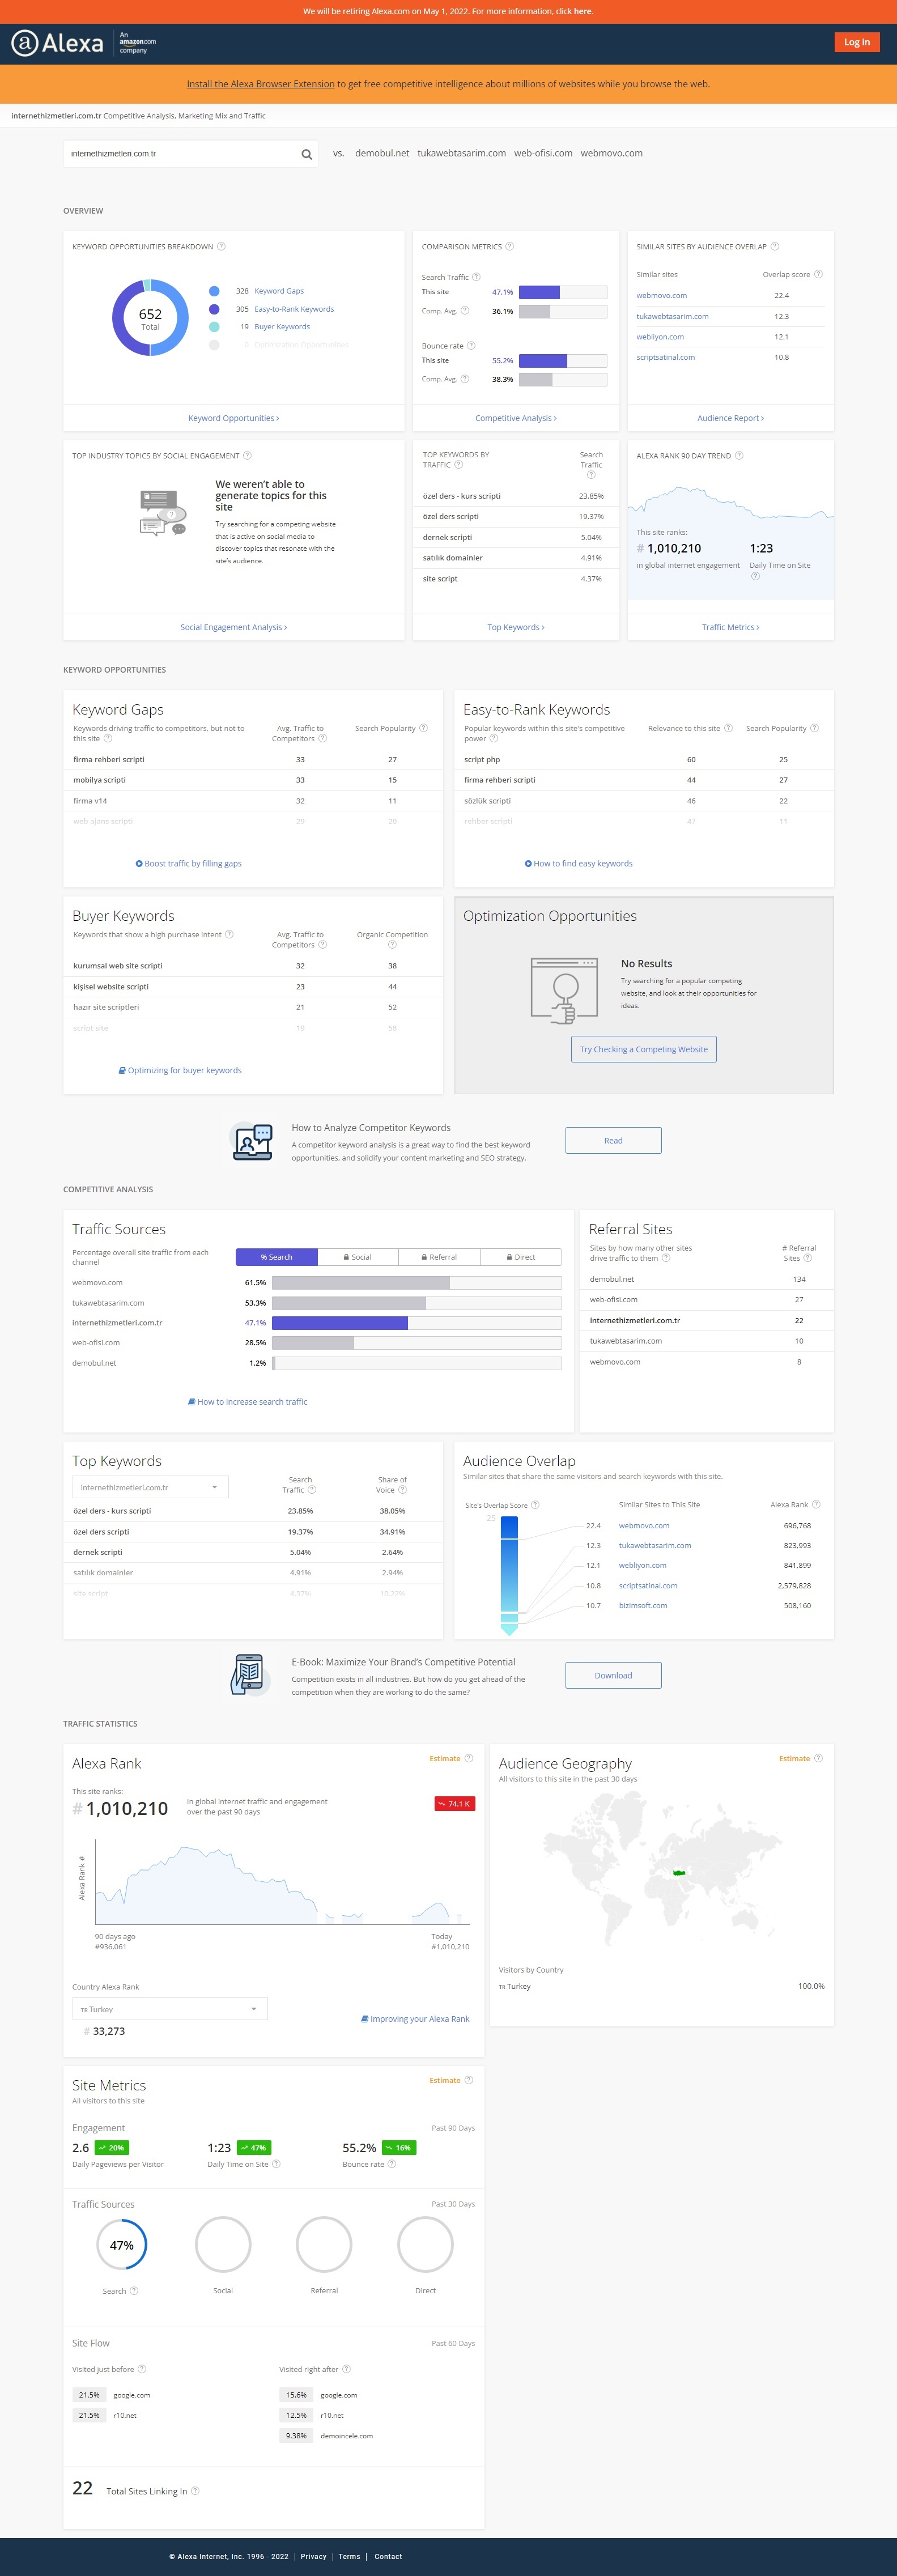Click demobul.net competitor link near search
The image size is (897, 2576).
[x=382, y=153]
